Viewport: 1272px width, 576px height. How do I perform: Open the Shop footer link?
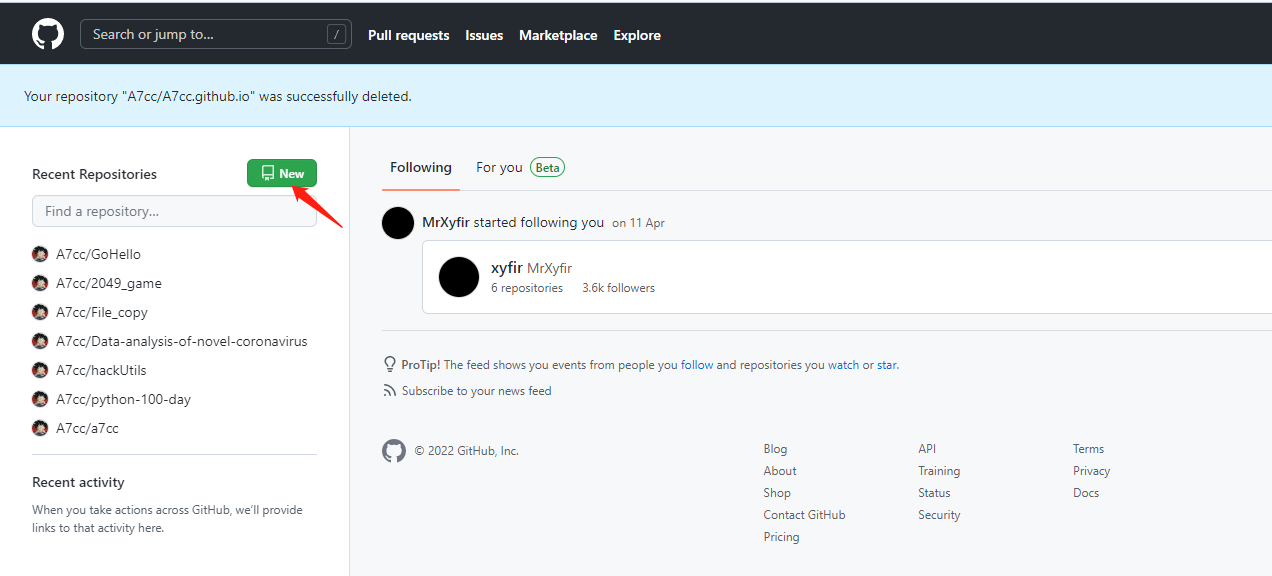(x=777, y=493)
